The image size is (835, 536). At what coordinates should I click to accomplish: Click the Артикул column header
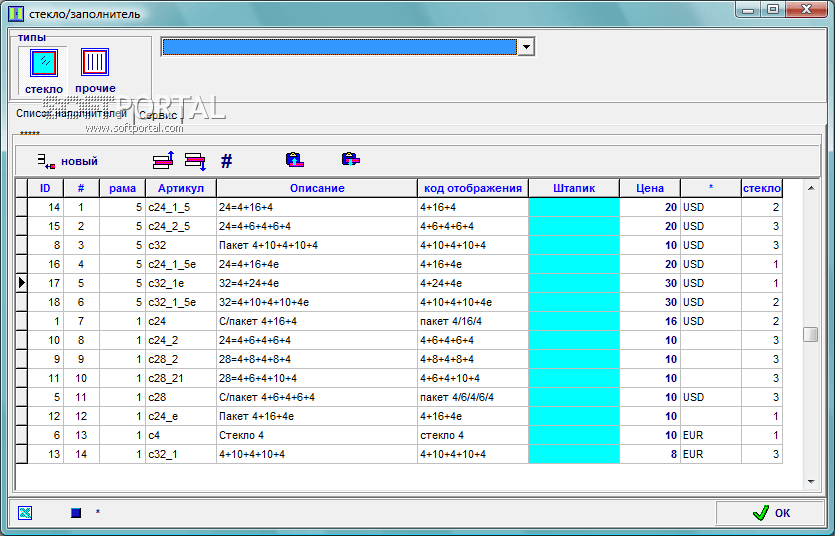coord(181,188)
